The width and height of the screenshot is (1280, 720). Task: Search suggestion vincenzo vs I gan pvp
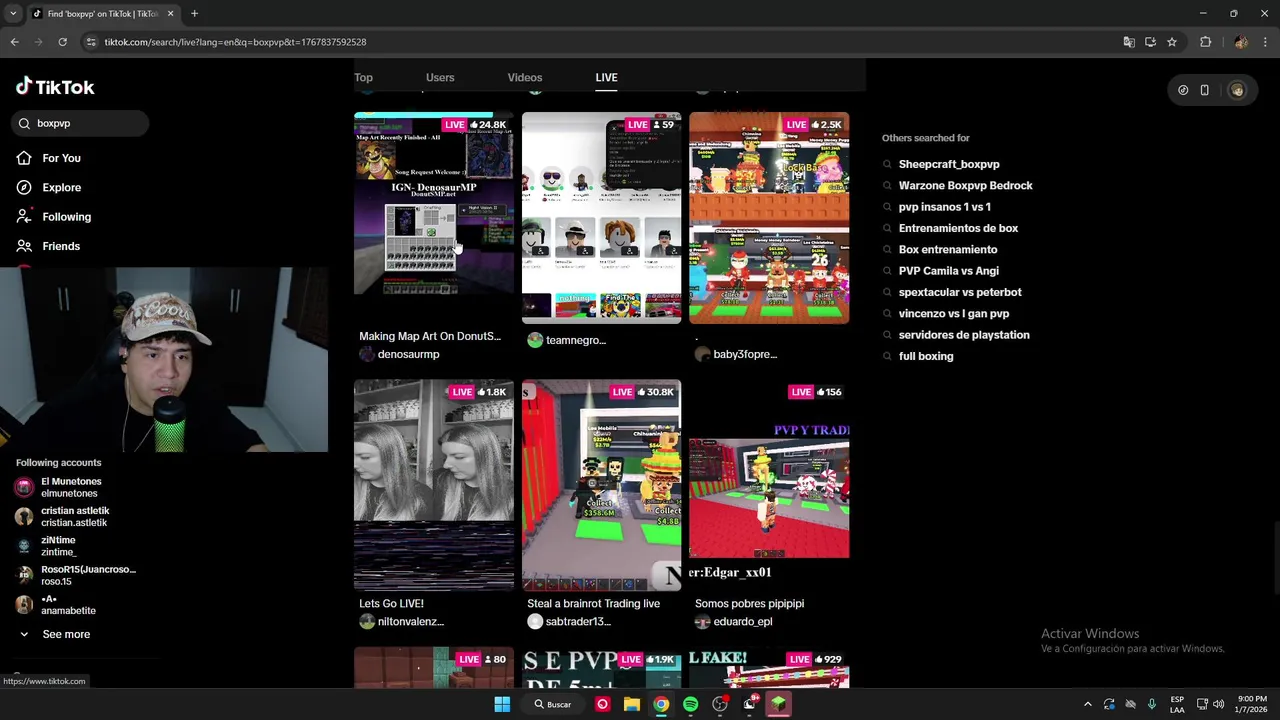[x=954, y=314]
